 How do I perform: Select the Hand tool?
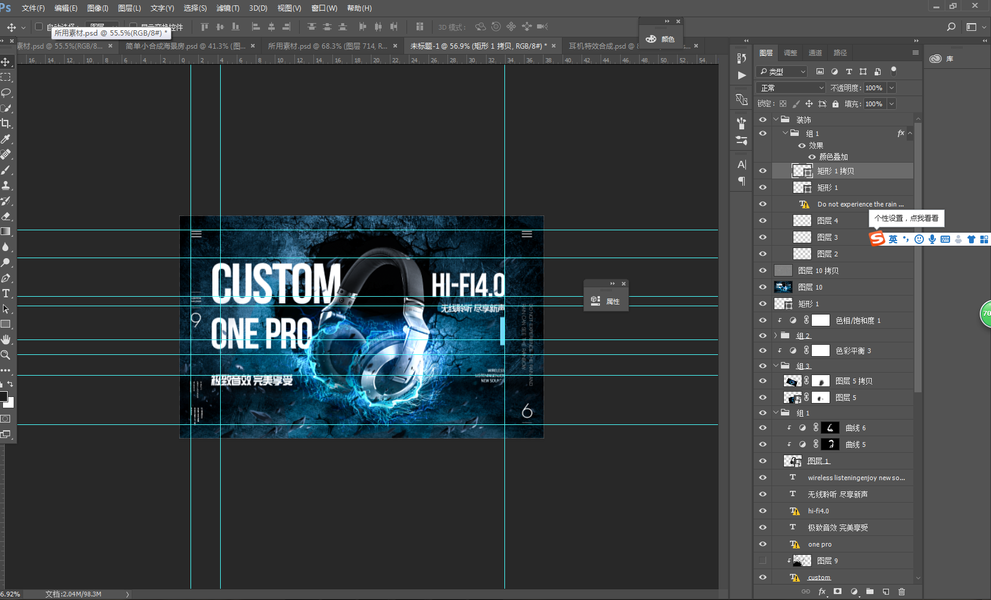pos(6,340)
